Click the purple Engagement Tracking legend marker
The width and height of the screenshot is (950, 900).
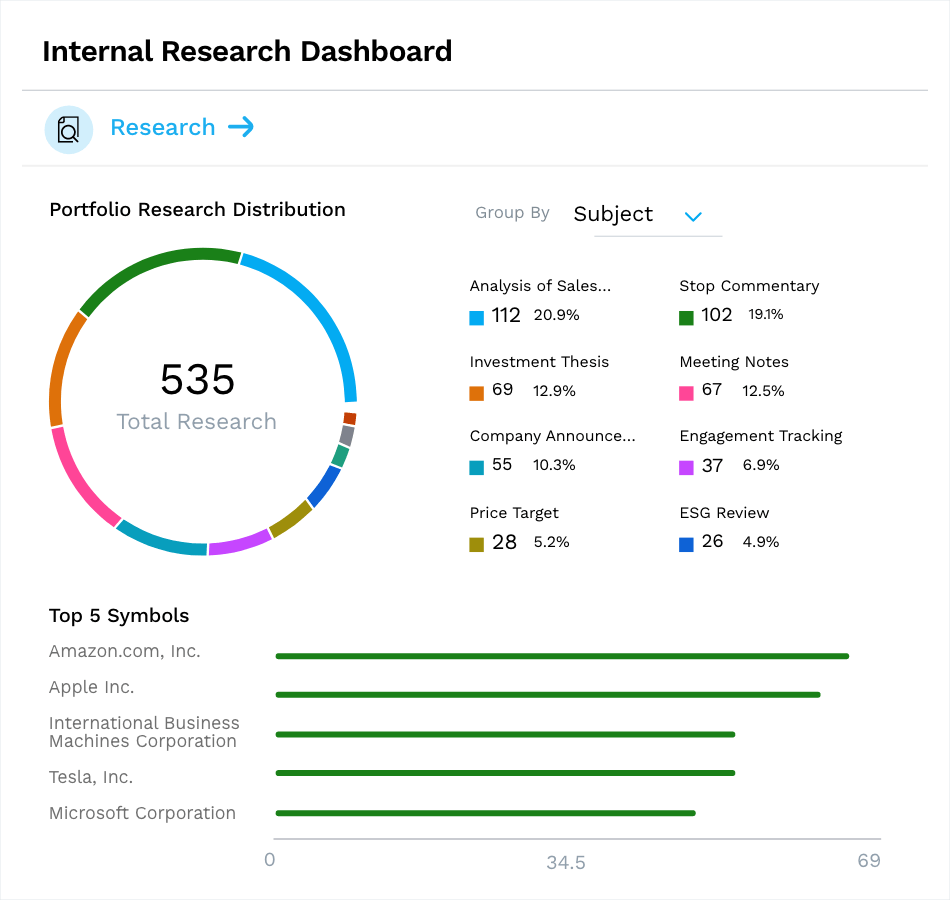688,465
